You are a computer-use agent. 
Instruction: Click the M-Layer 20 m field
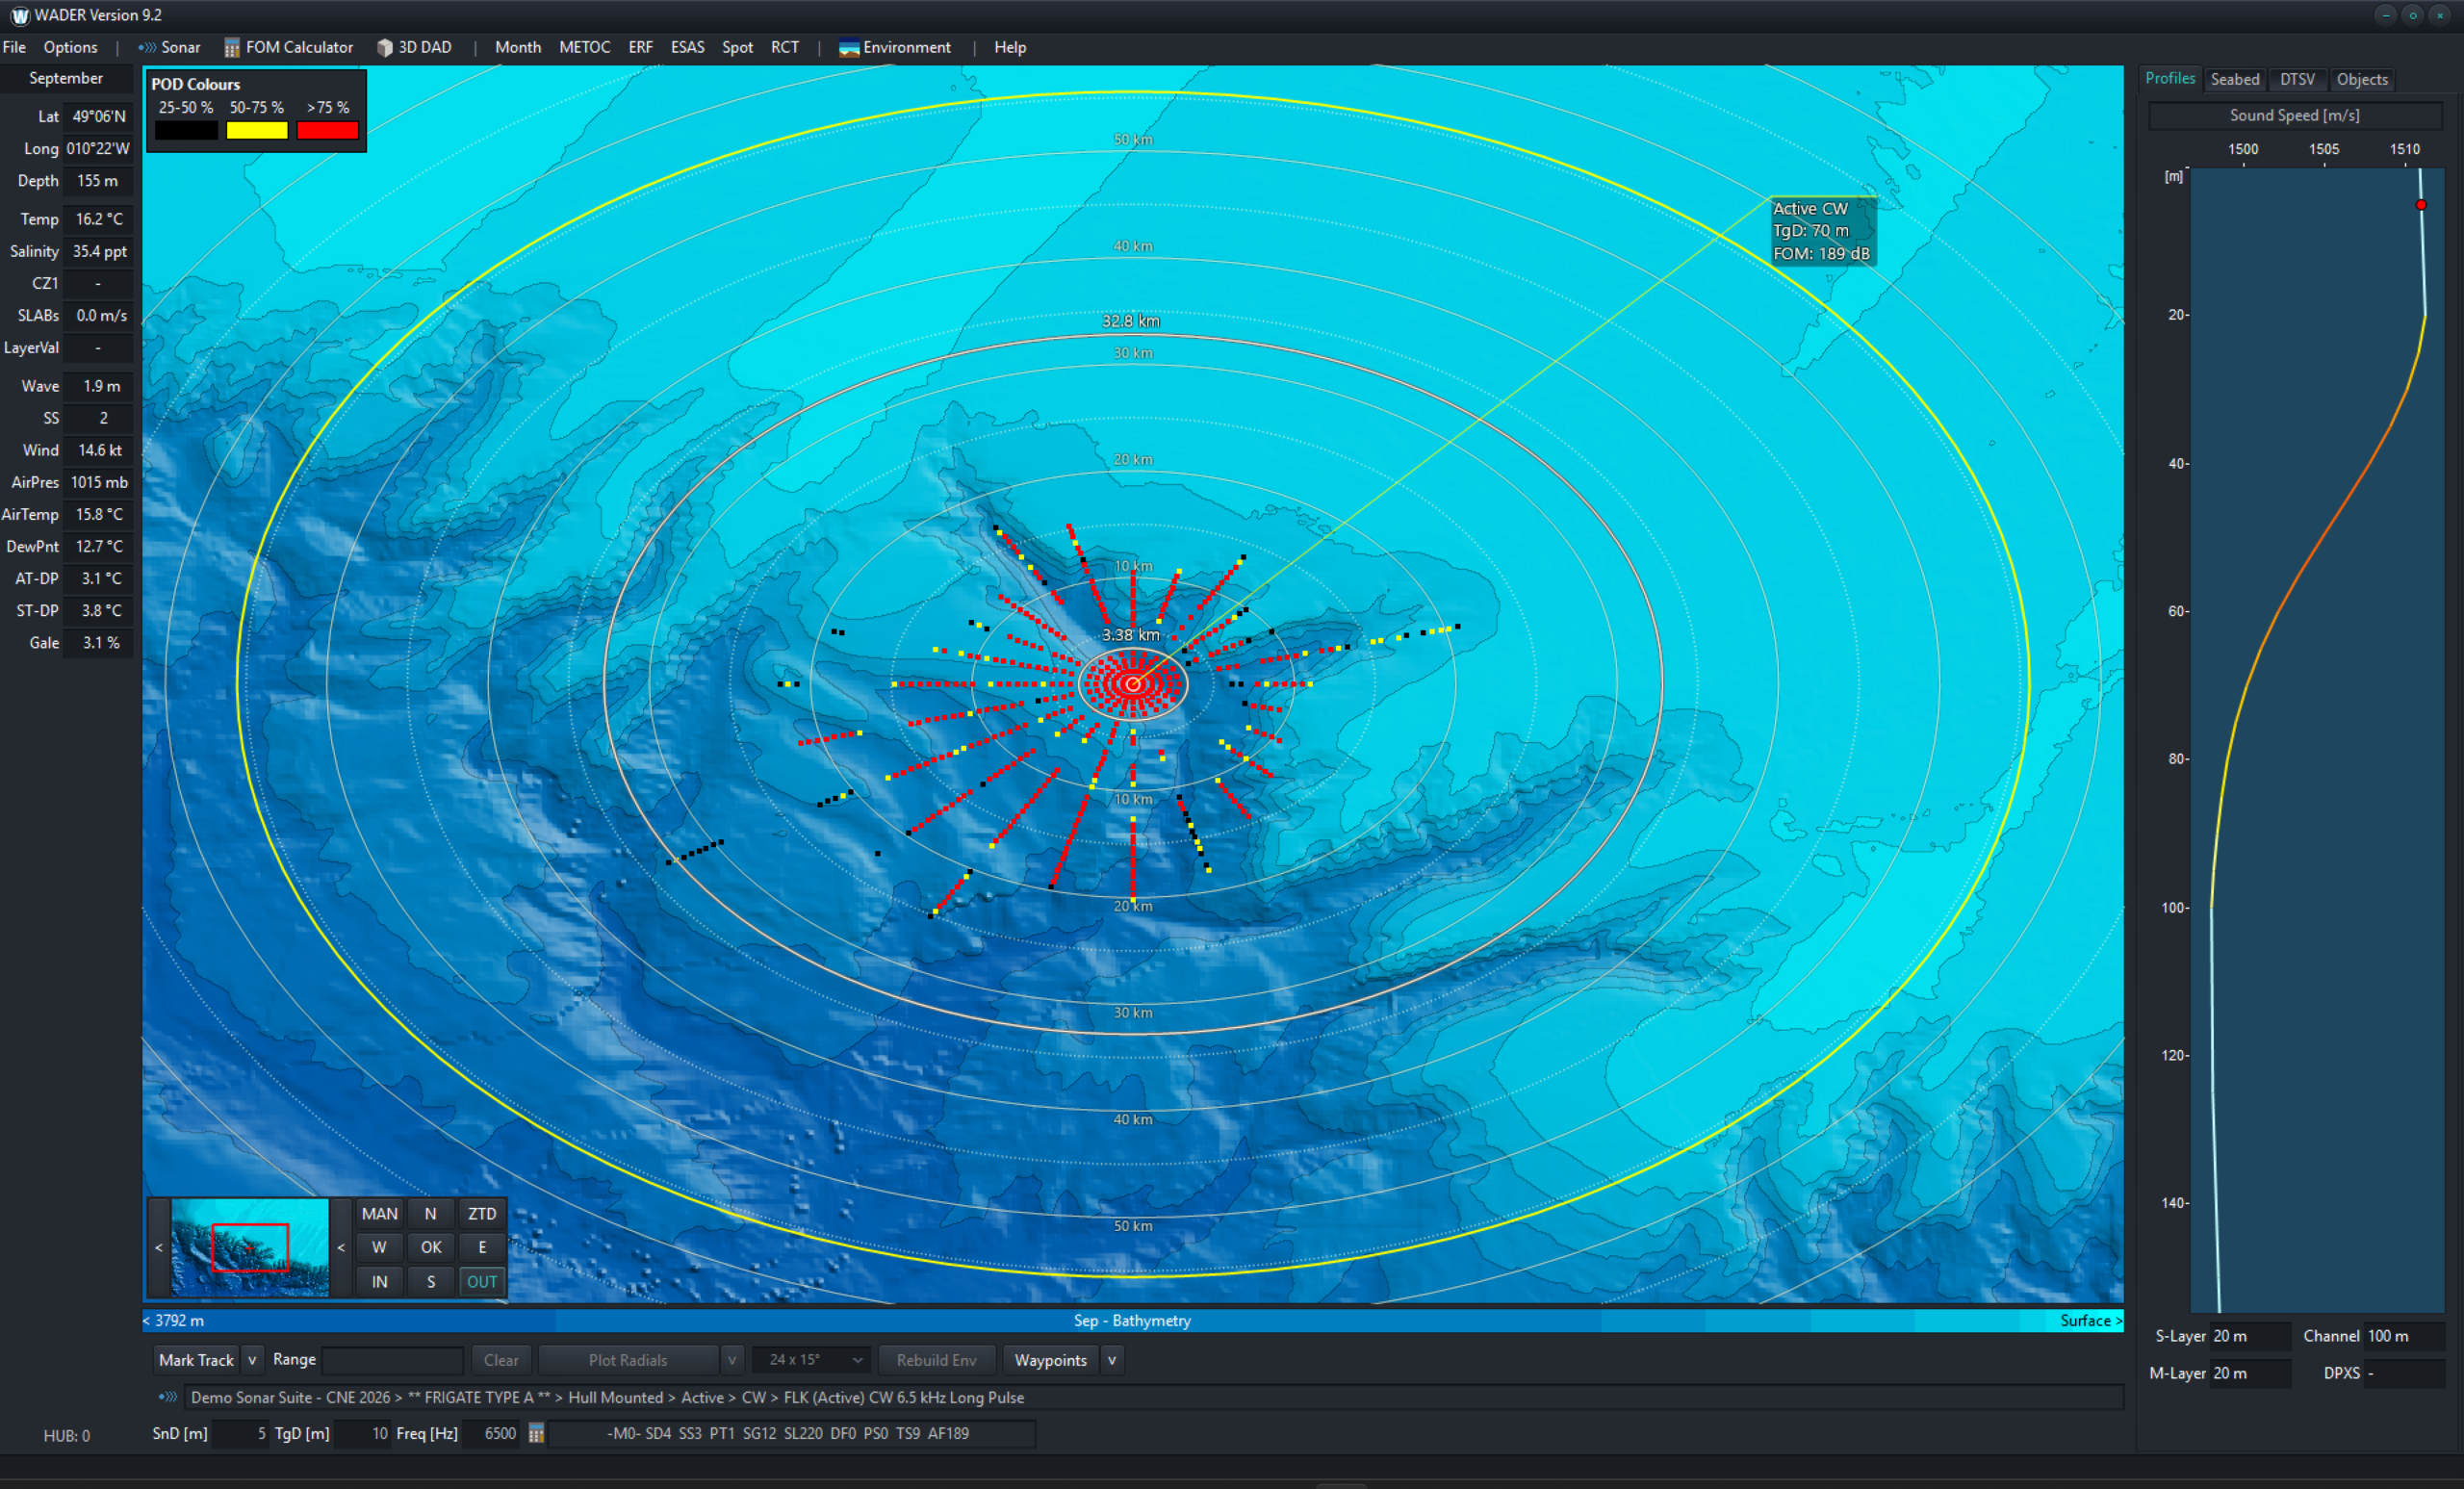[x=2250, y=1373]
